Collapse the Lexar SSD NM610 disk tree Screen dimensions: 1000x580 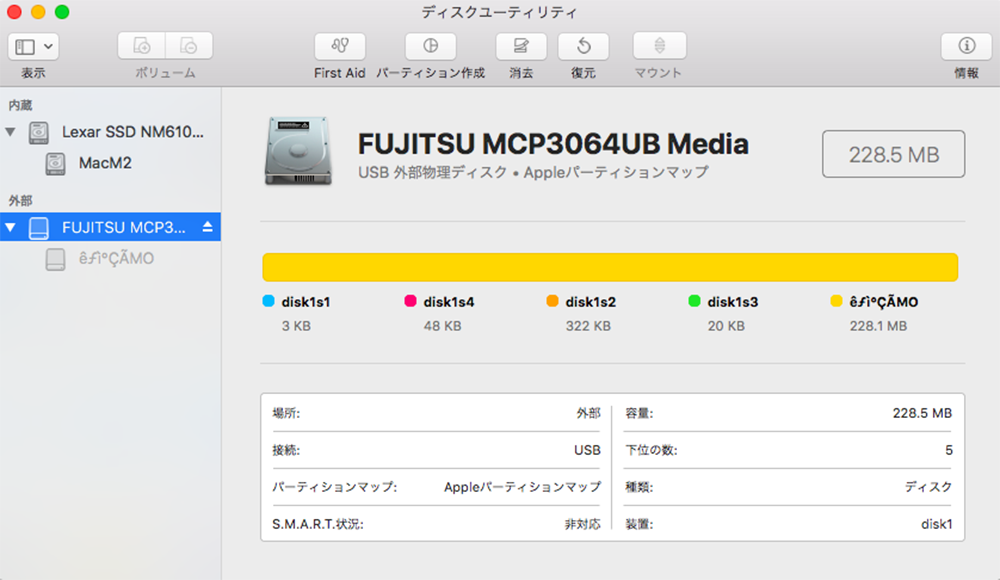(10, 132)
